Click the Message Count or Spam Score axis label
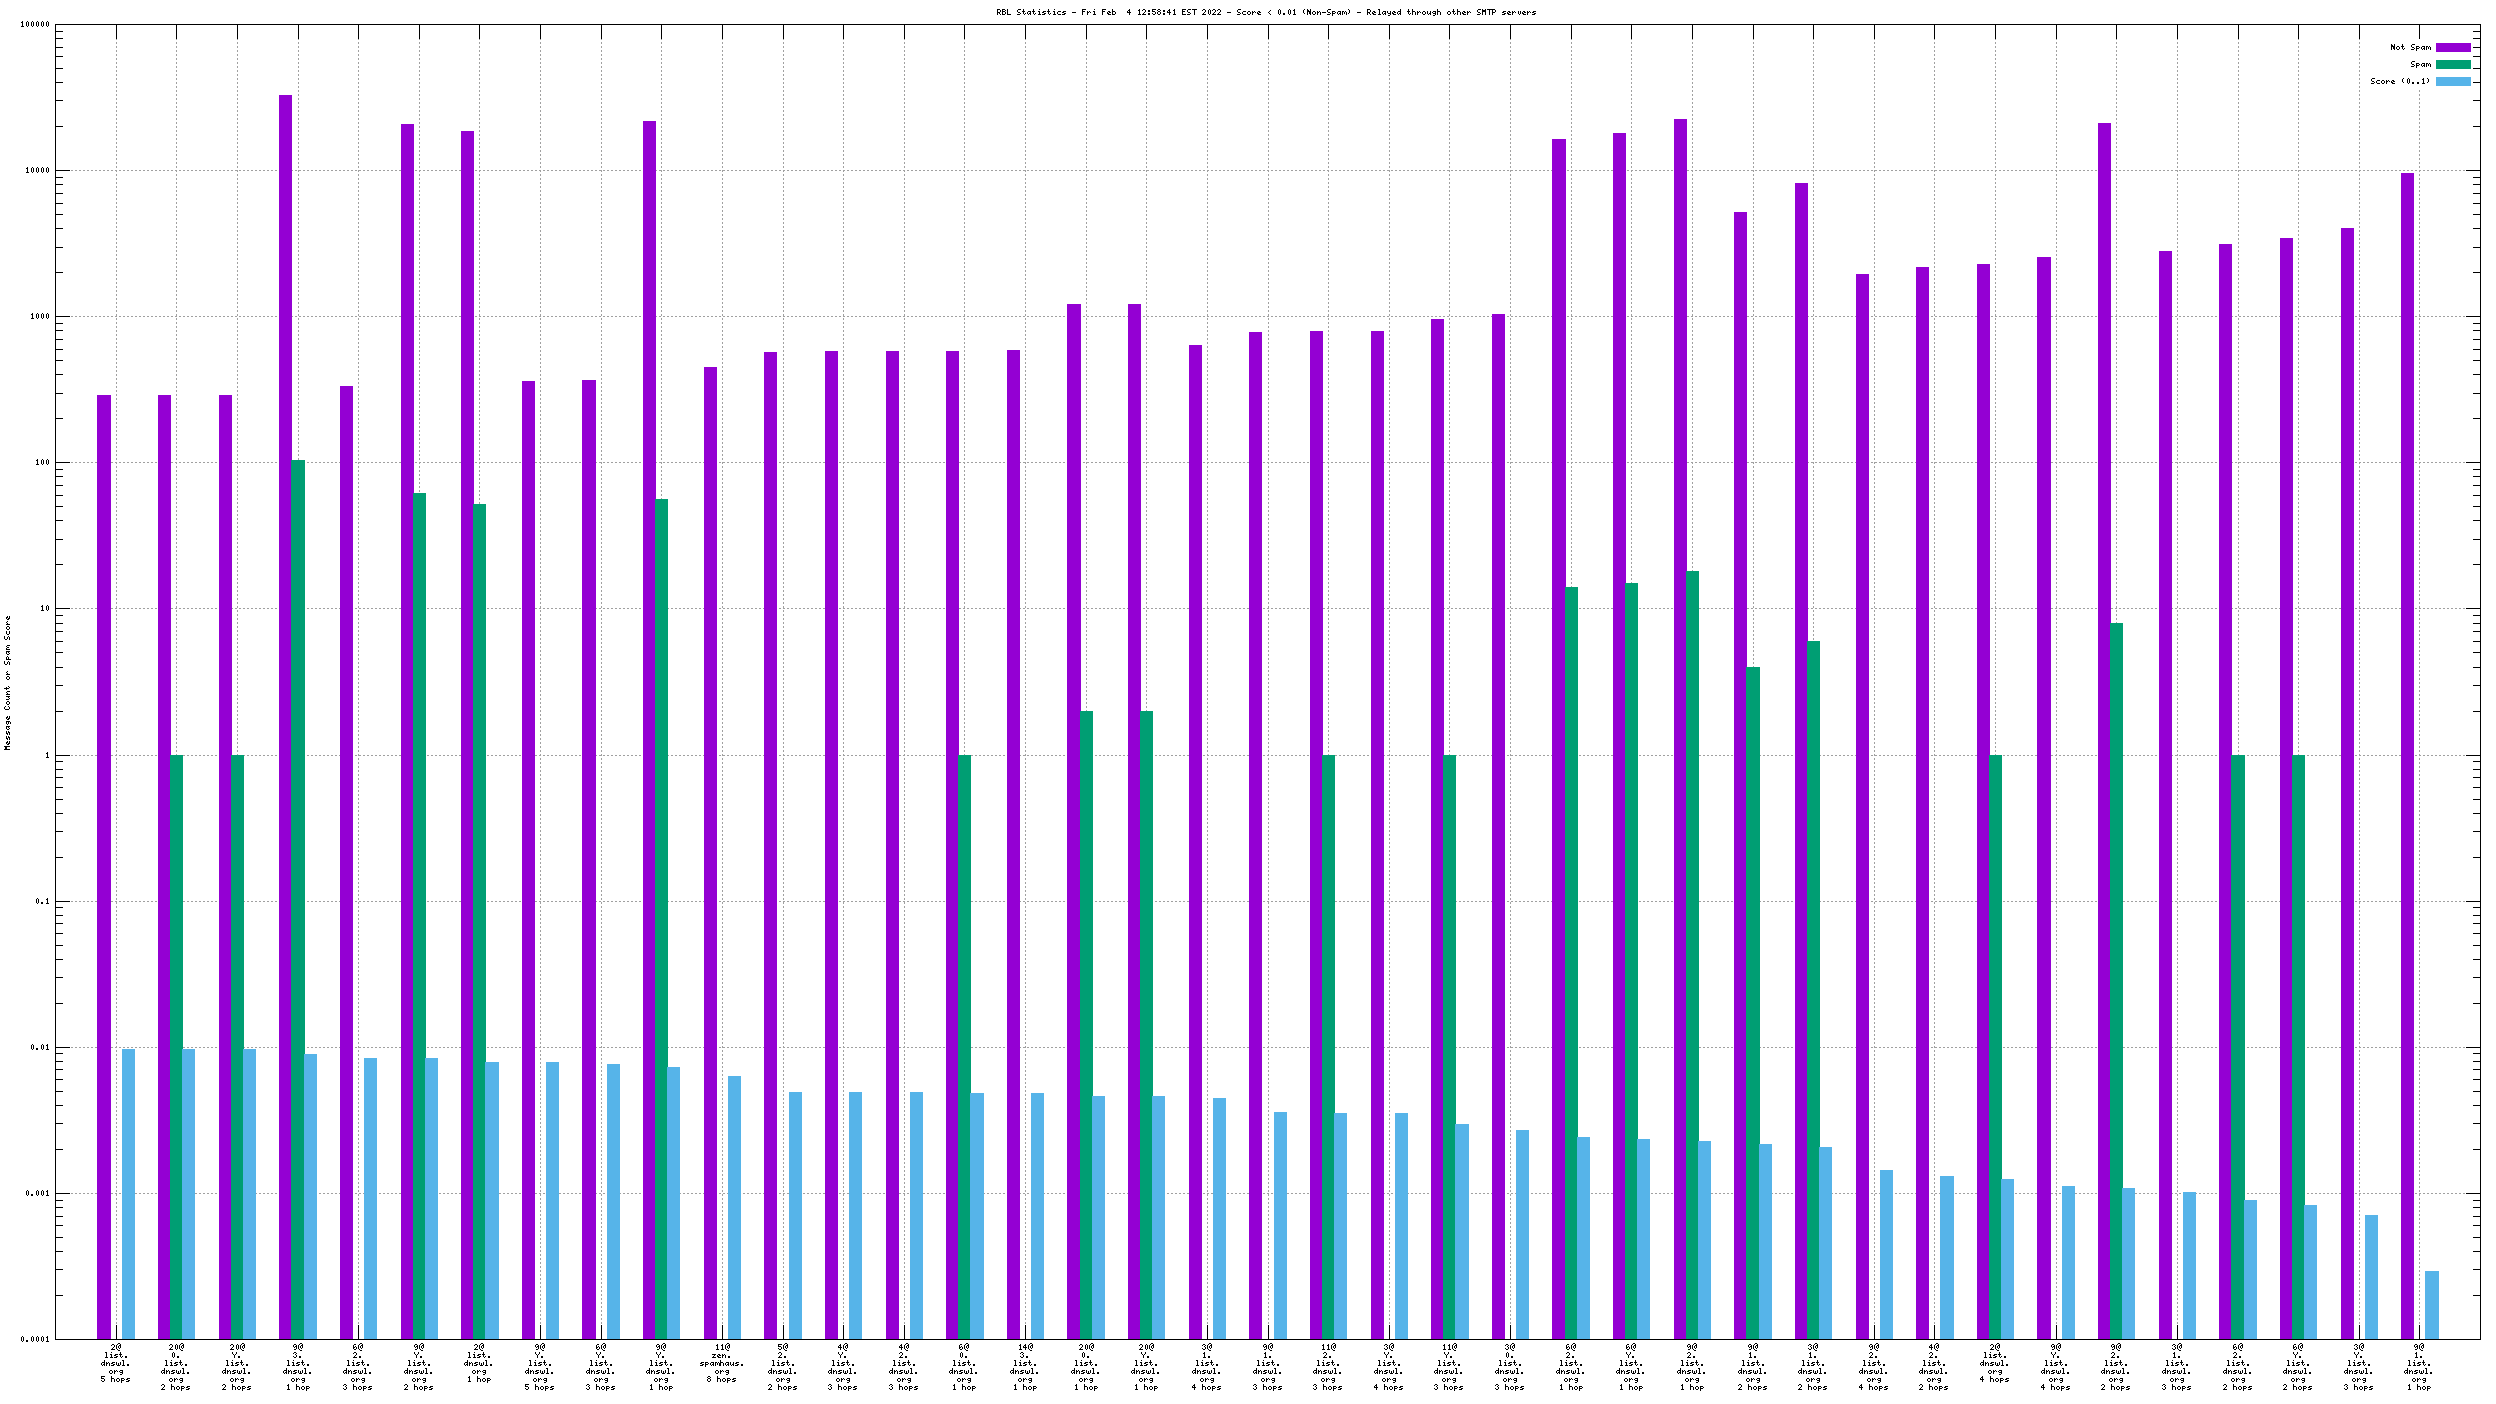 coord(7,682)
